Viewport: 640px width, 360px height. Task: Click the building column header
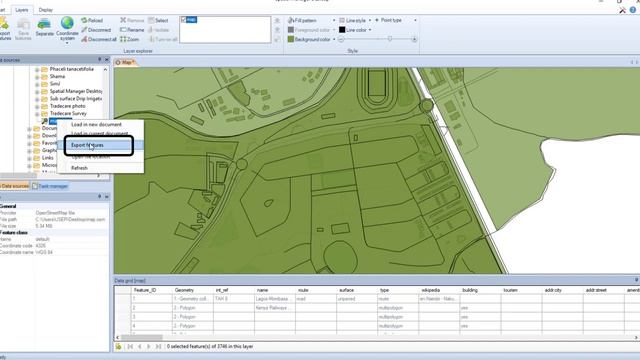click(x=480, y=290)
